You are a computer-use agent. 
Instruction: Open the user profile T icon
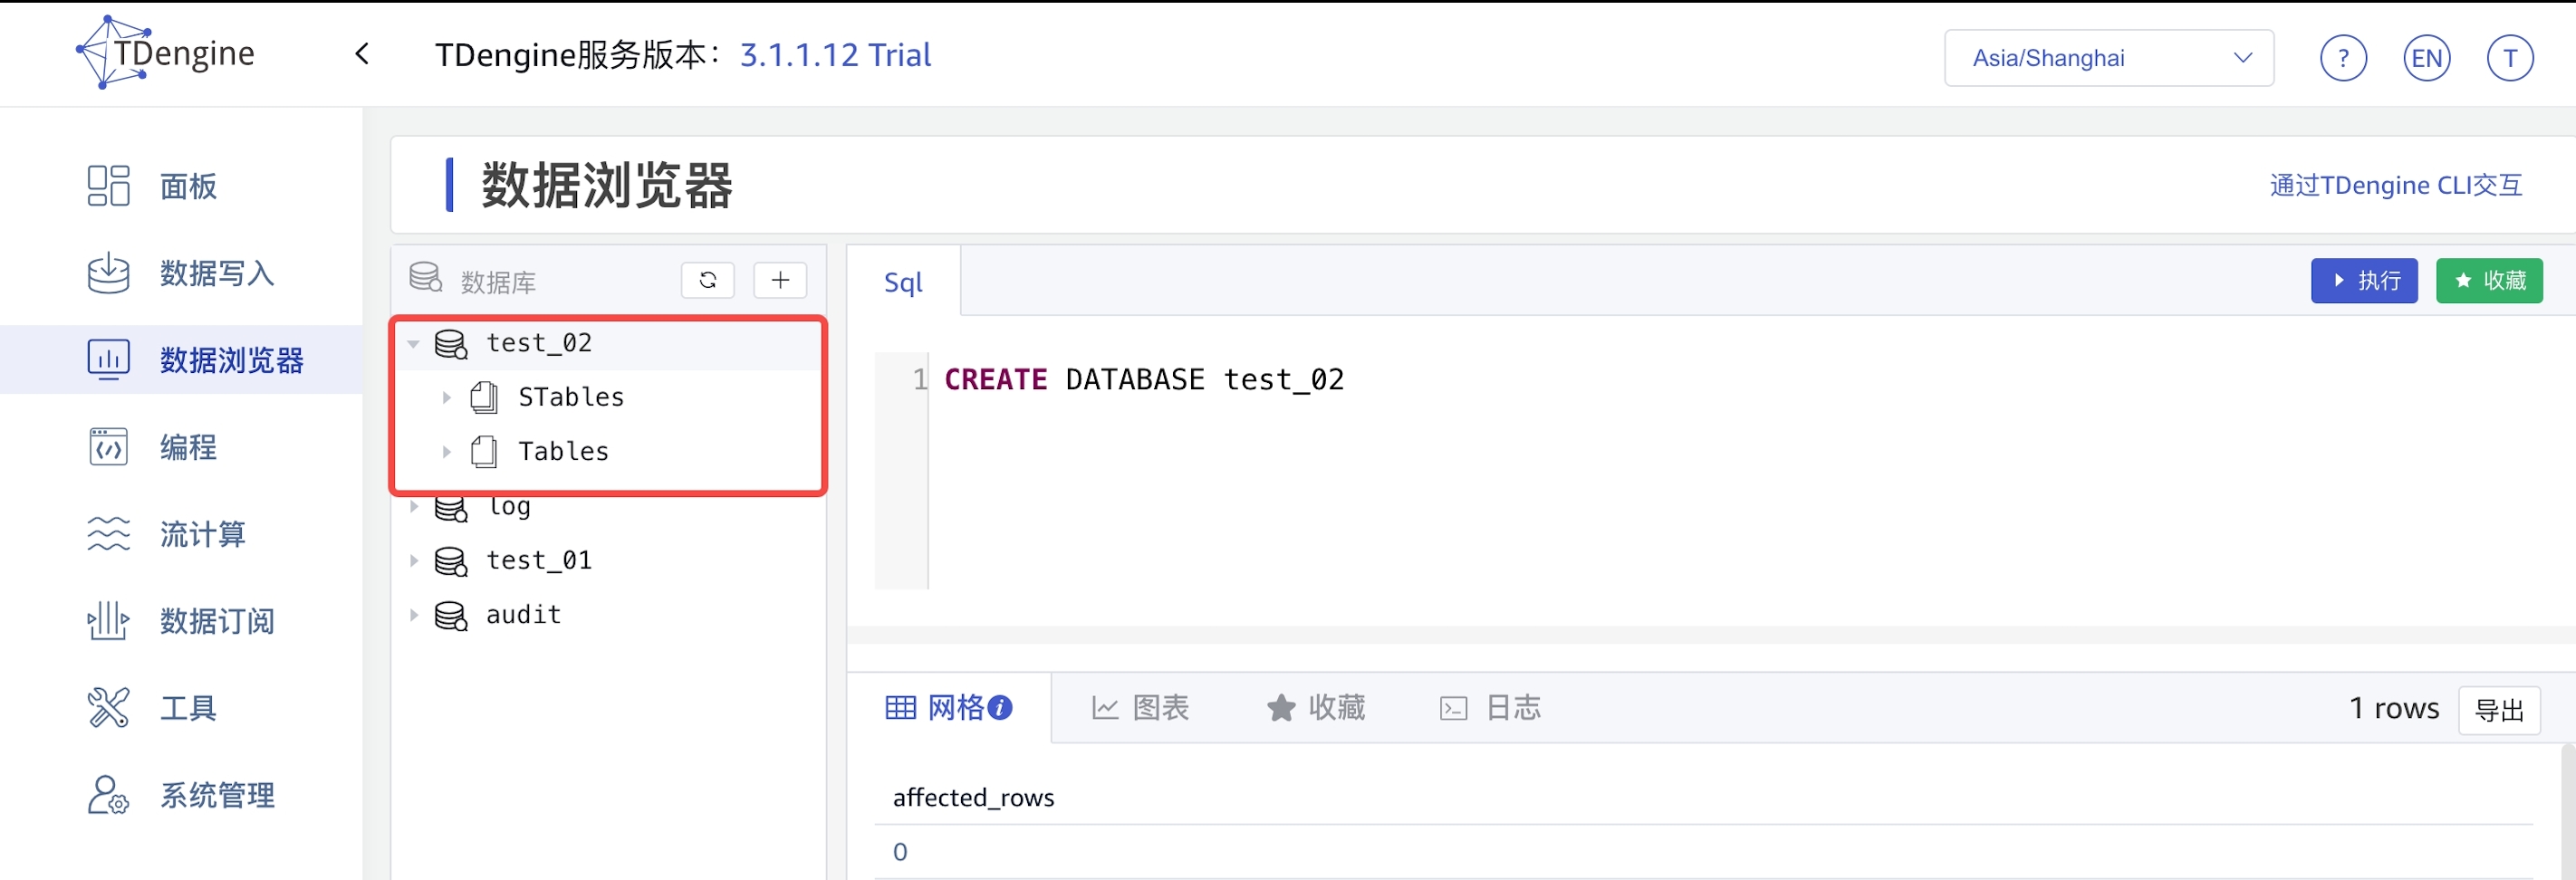[2509, 58]
